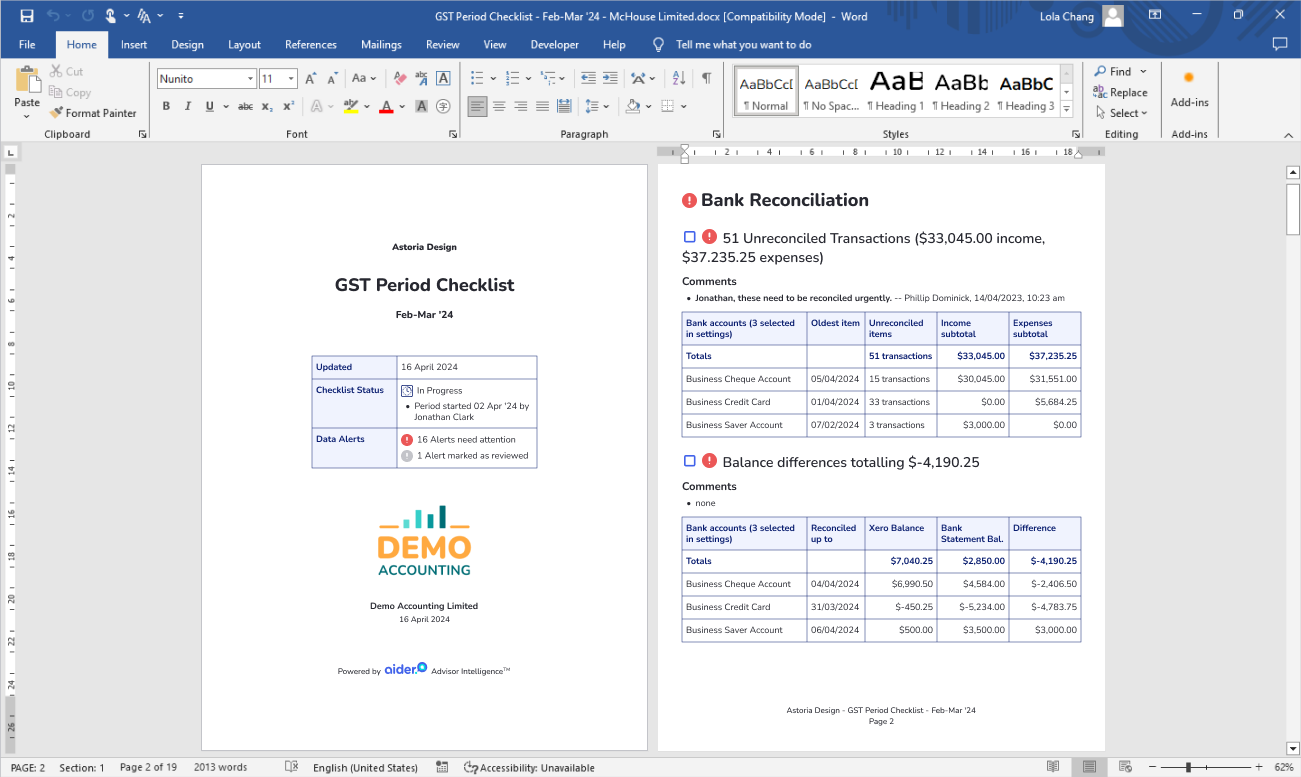The image size is (1301, 777).
Task: Click the Replace button
Action: (1121, 92)
